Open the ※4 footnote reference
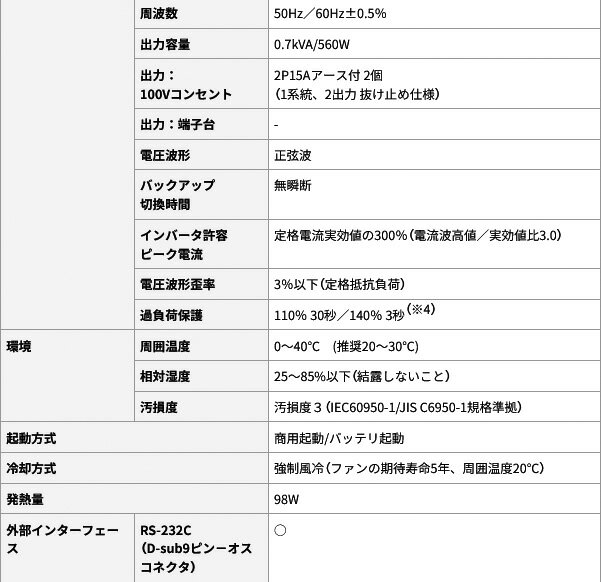Viewport: 601px width, 582px height. pos(425,310)
